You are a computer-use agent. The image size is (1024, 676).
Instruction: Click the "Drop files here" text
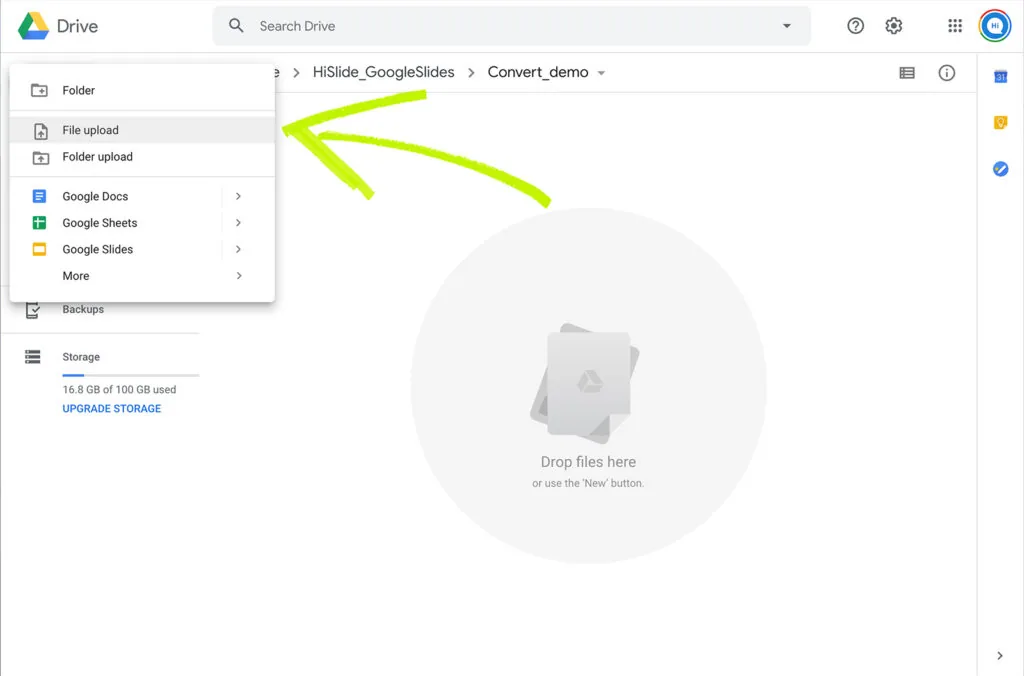click(x=588, y=462)
